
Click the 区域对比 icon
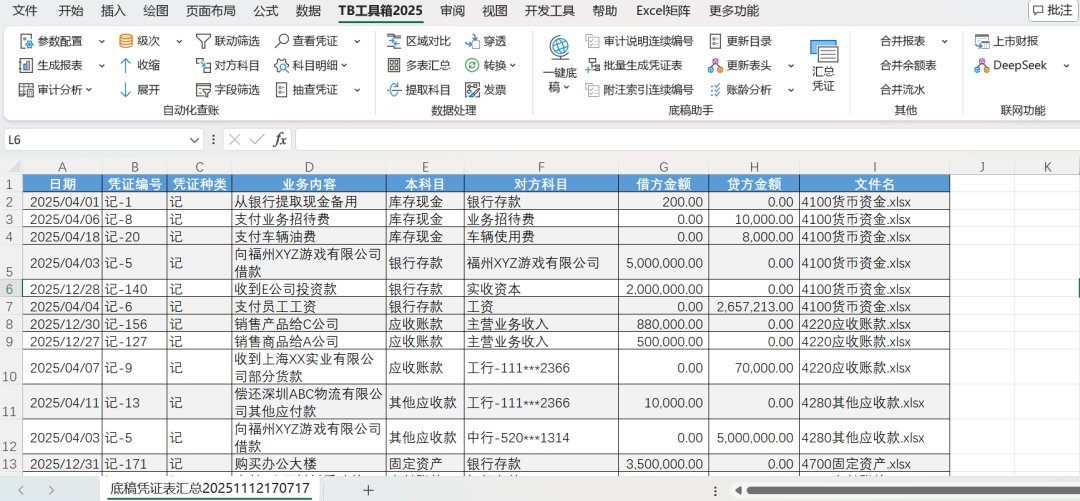pos(394,41)
